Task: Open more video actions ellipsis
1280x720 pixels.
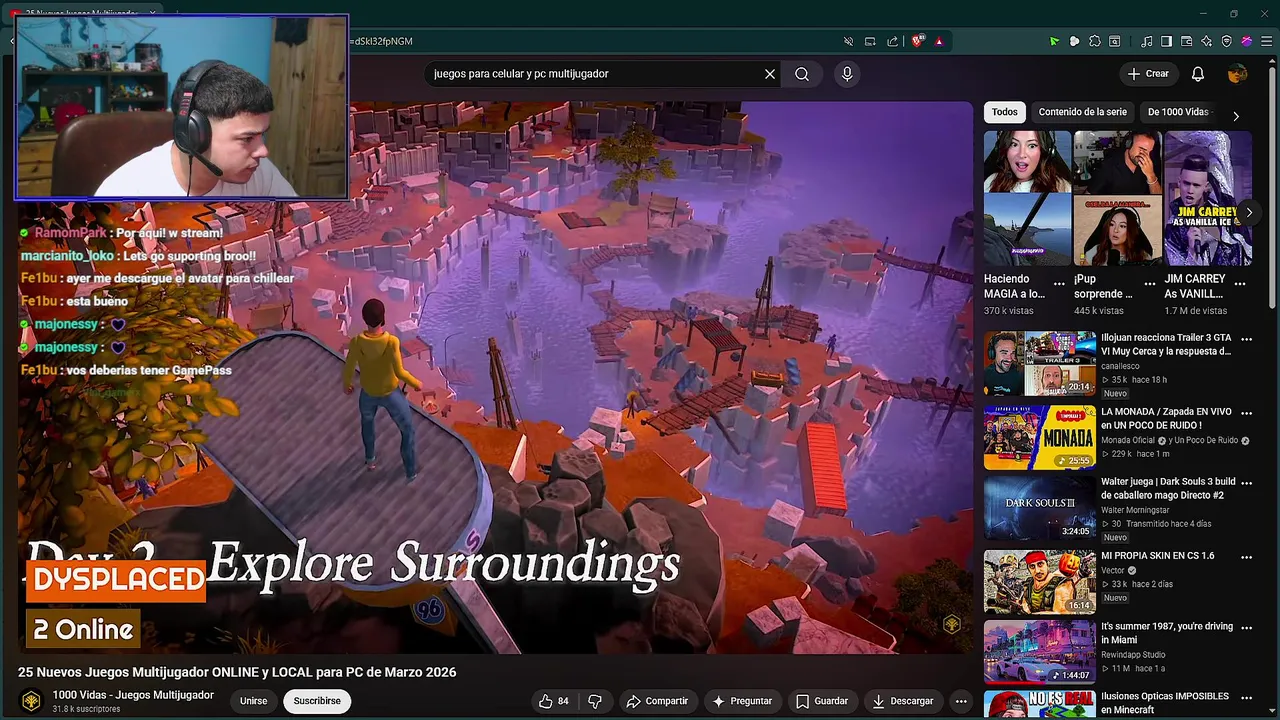Action: 961,701
